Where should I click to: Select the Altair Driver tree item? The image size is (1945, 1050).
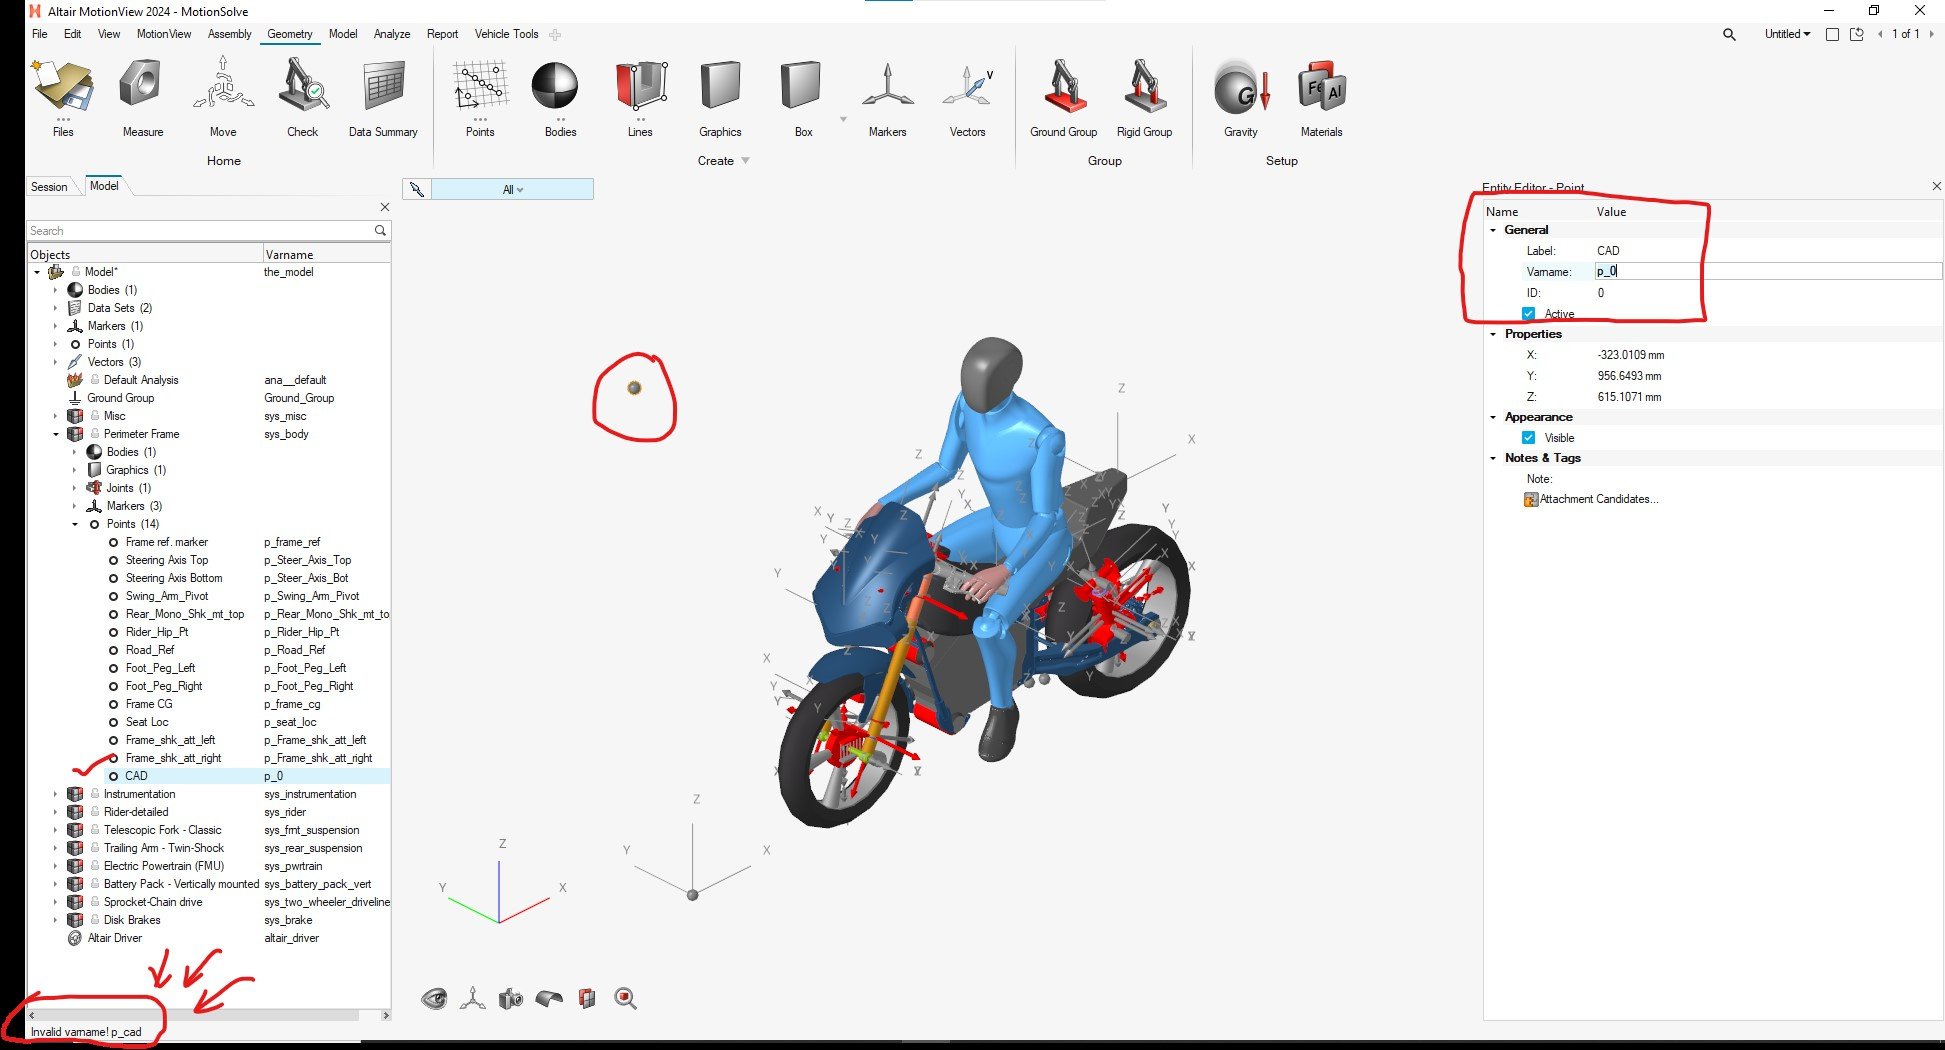coord(114,938)
